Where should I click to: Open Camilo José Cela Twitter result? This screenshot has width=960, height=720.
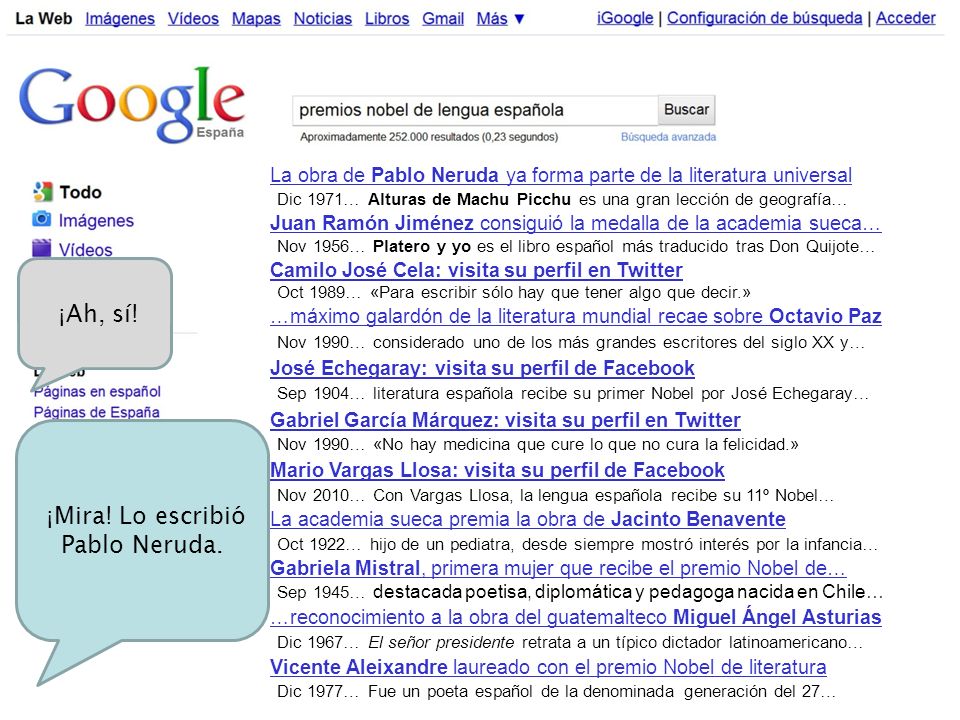coord(476,270)
